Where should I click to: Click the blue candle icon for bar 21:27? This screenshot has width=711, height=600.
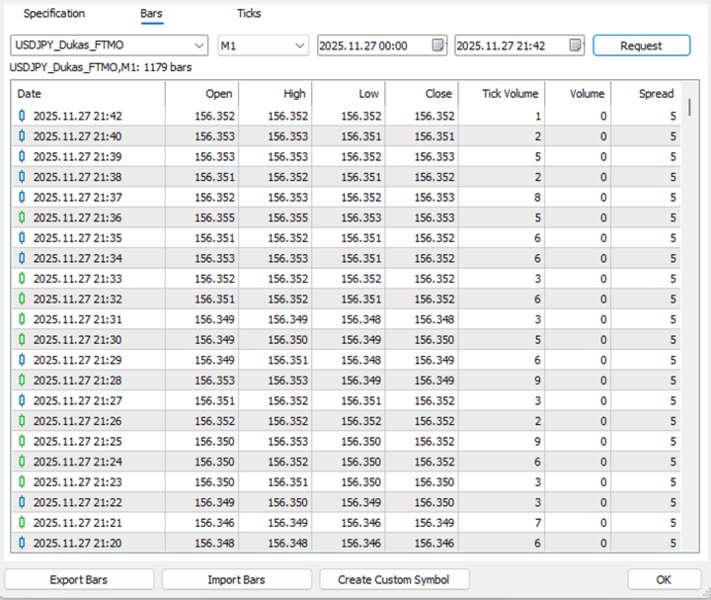tap(22, 400)
